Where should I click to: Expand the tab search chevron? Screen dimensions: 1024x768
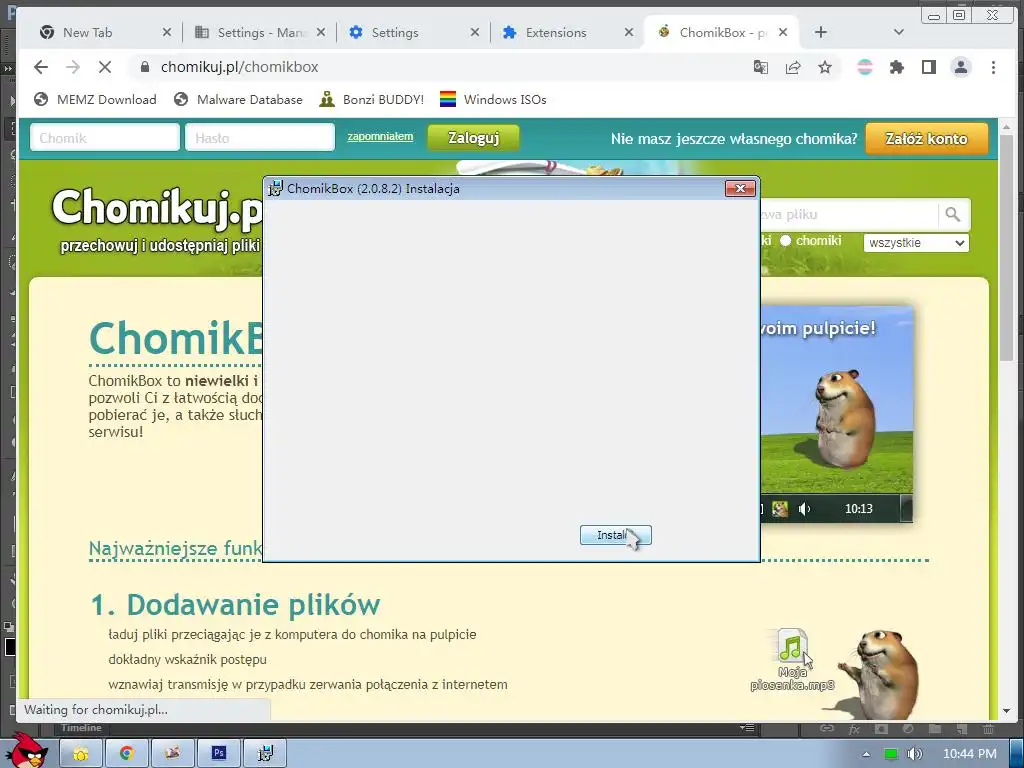(899, 32)
